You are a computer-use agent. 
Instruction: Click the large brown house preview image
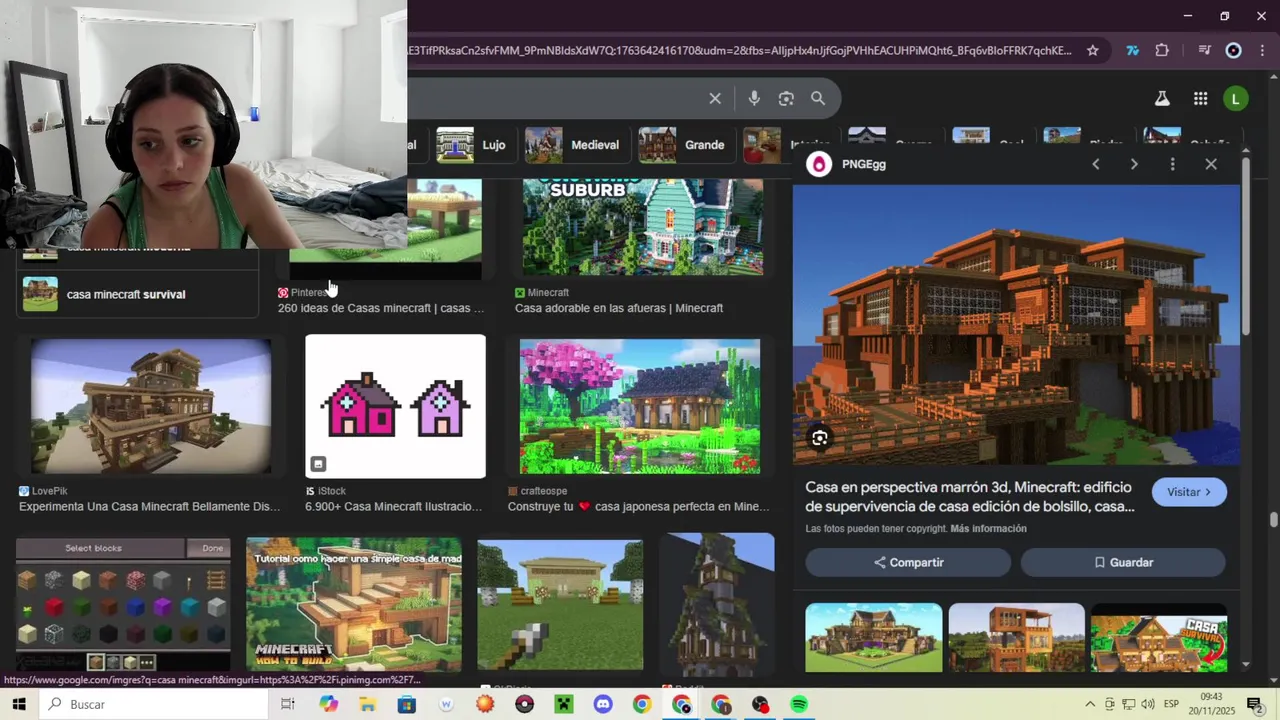1016,325
